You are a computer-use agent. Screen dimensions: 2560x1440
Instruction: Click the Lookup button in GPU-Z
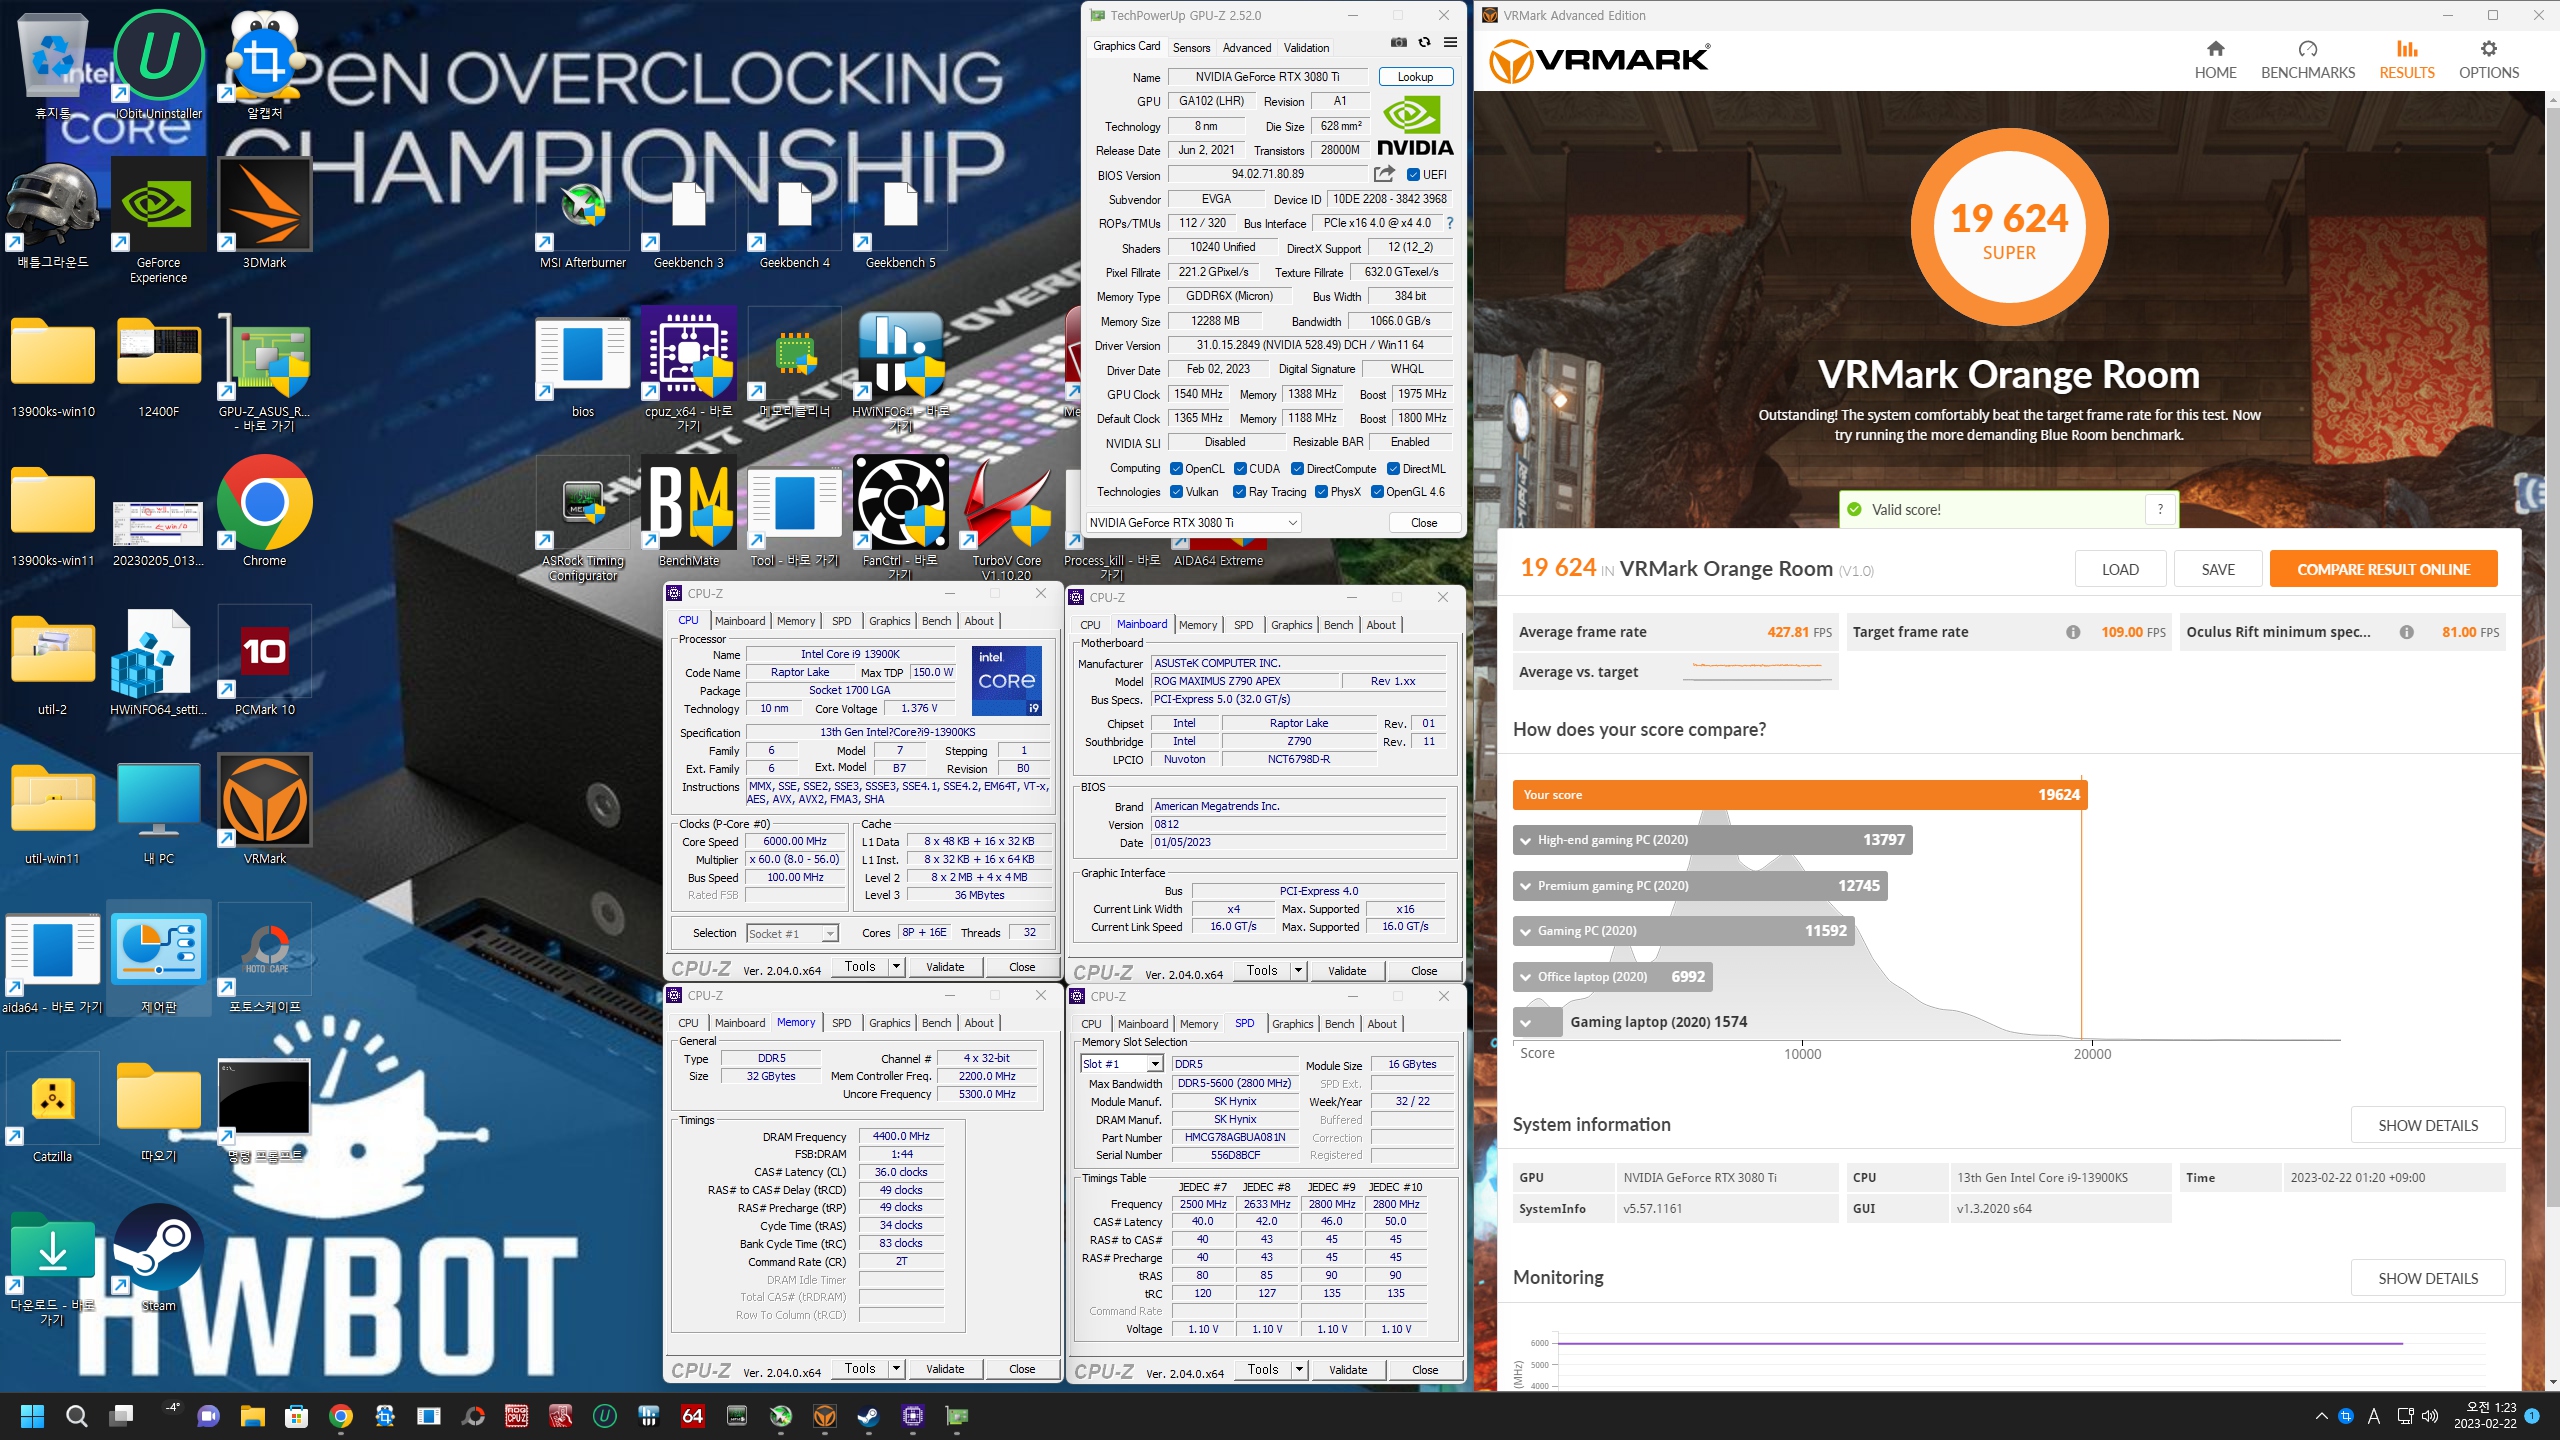pyautogui.click(x=1415, y=76)
